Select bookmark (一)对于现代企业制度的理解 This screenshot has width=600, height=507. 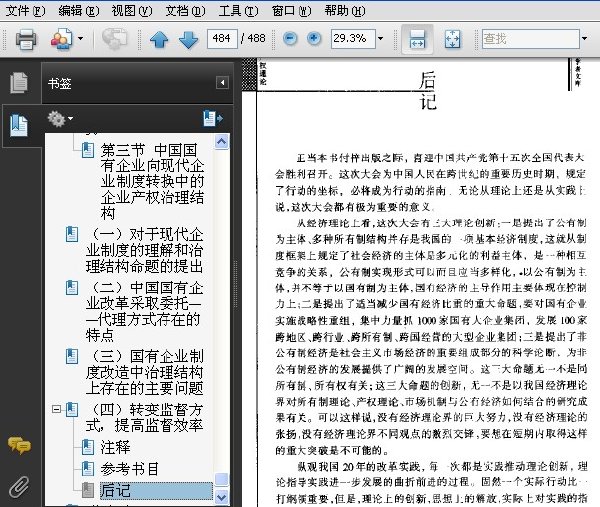[145, 250]
